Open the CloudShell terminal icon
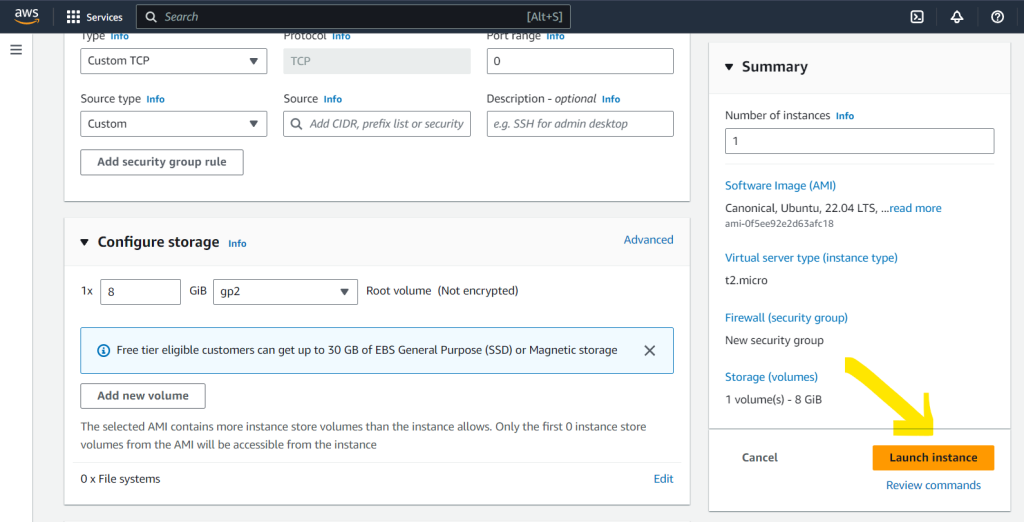 coord(916,17)
